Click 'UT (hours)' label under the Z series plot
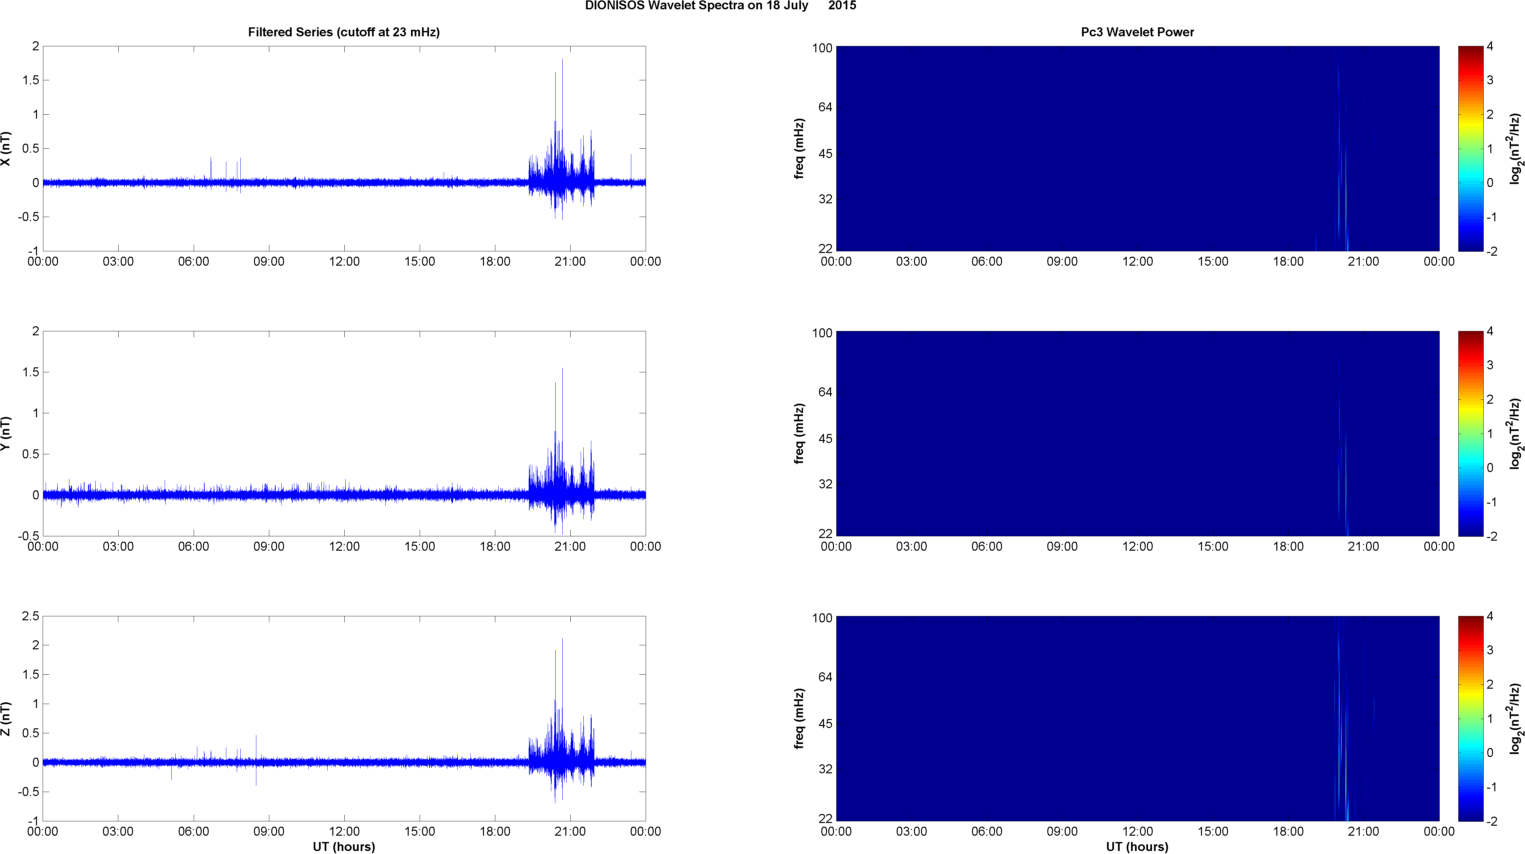1525x854 pixels. 344,846
